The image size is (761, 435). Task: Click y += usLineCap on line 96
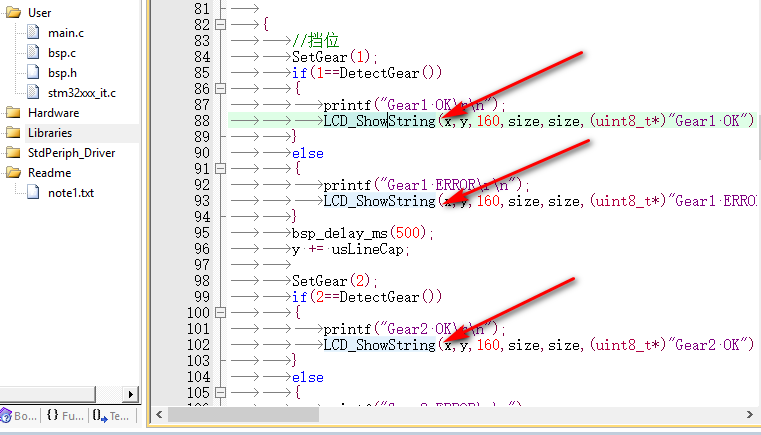[x=351, y=249]
